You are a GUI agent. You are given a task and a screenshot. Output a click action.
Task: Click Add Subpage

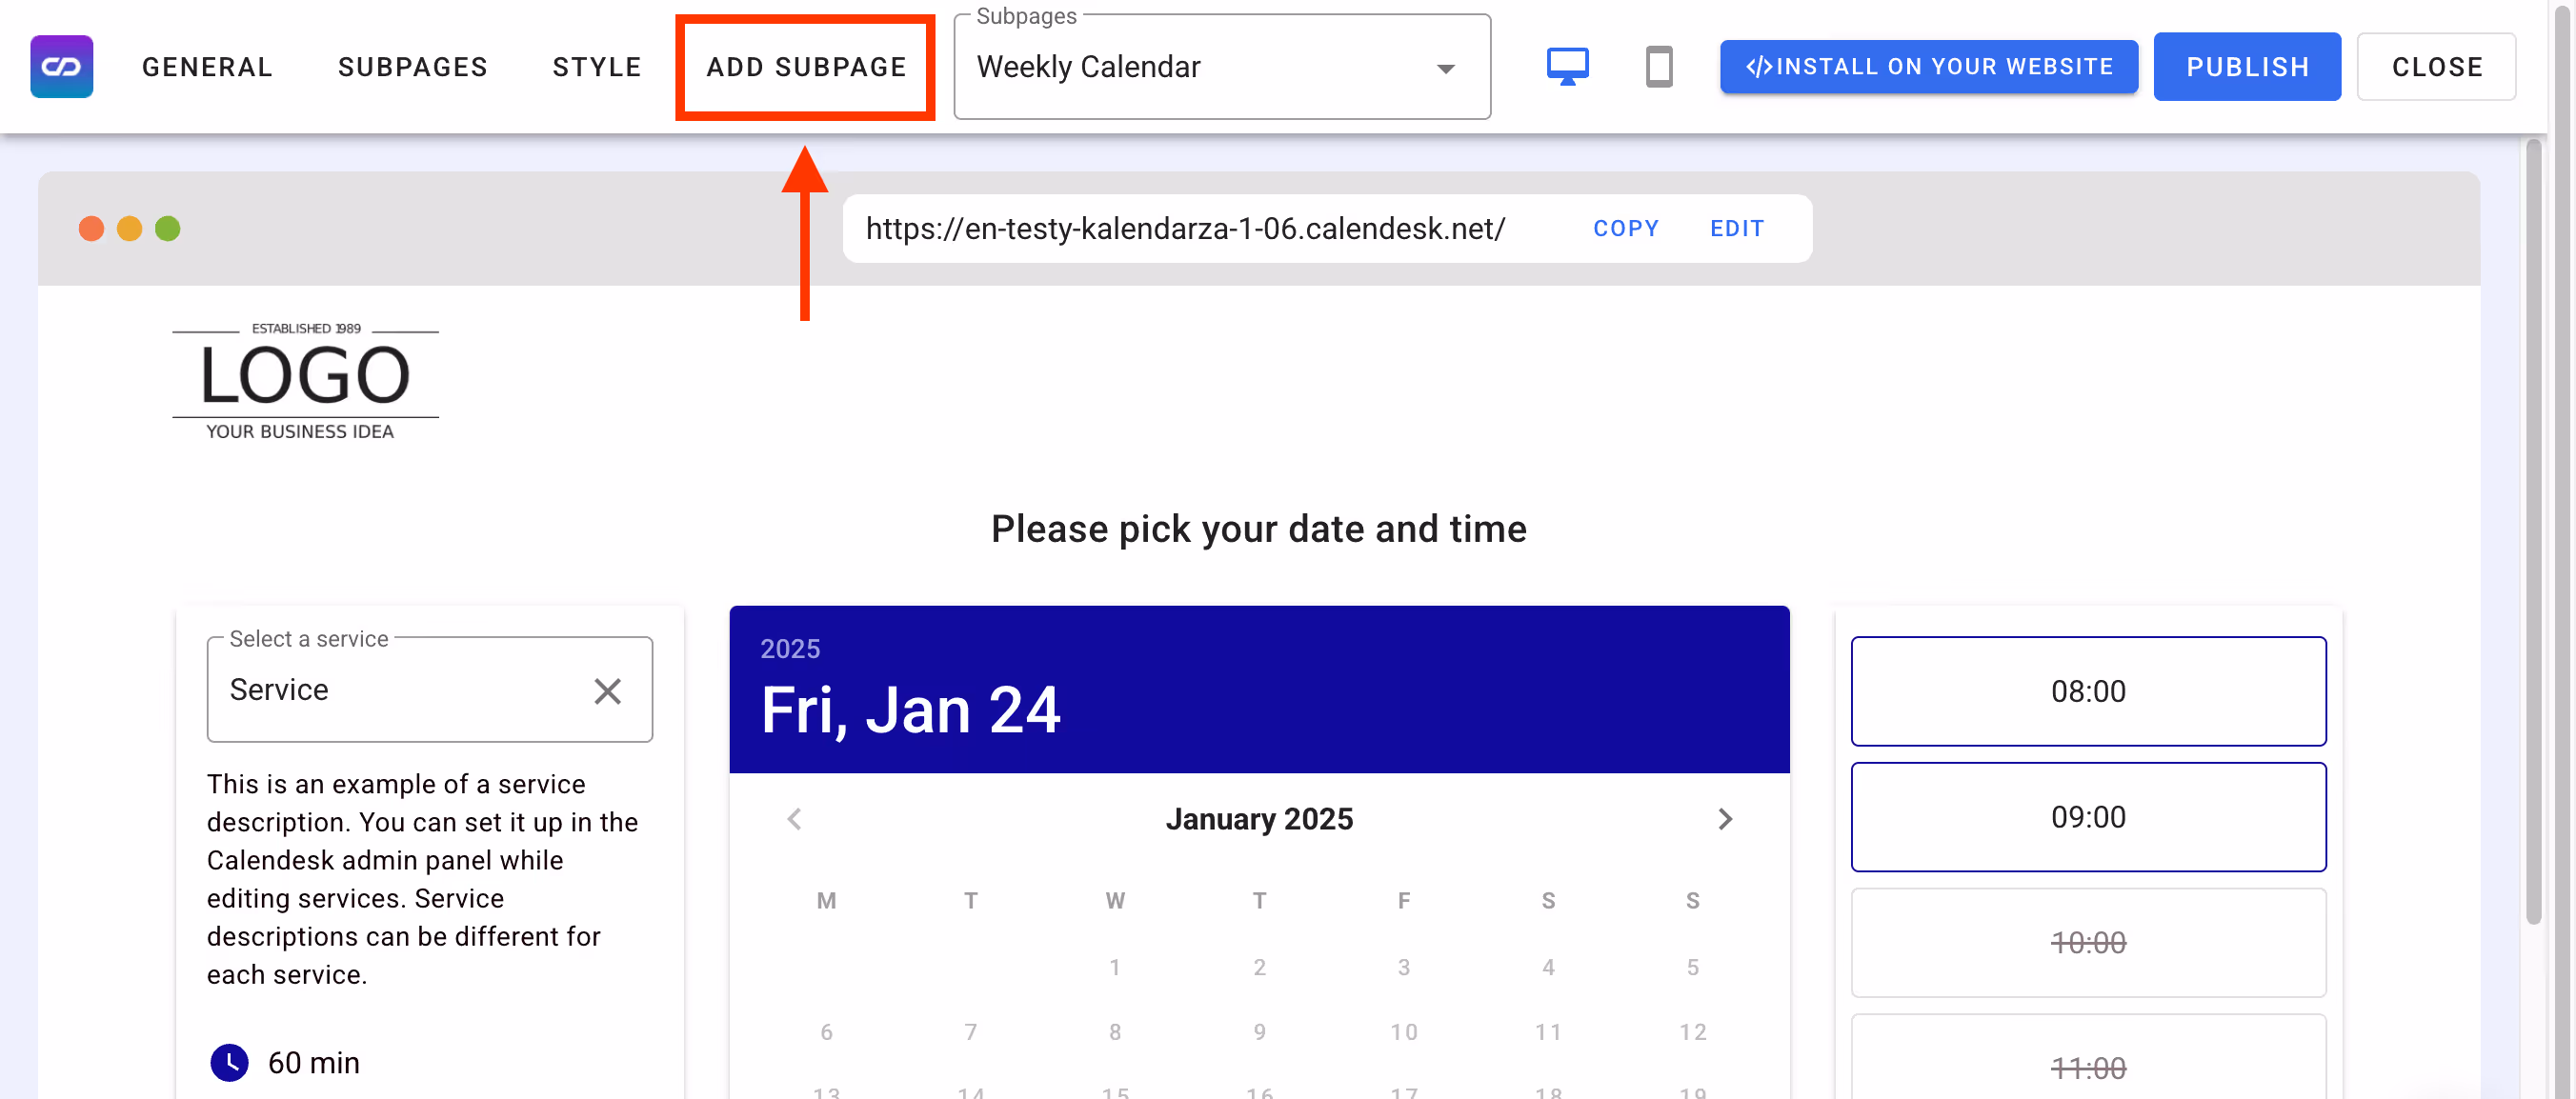click(x=806, y=67)
